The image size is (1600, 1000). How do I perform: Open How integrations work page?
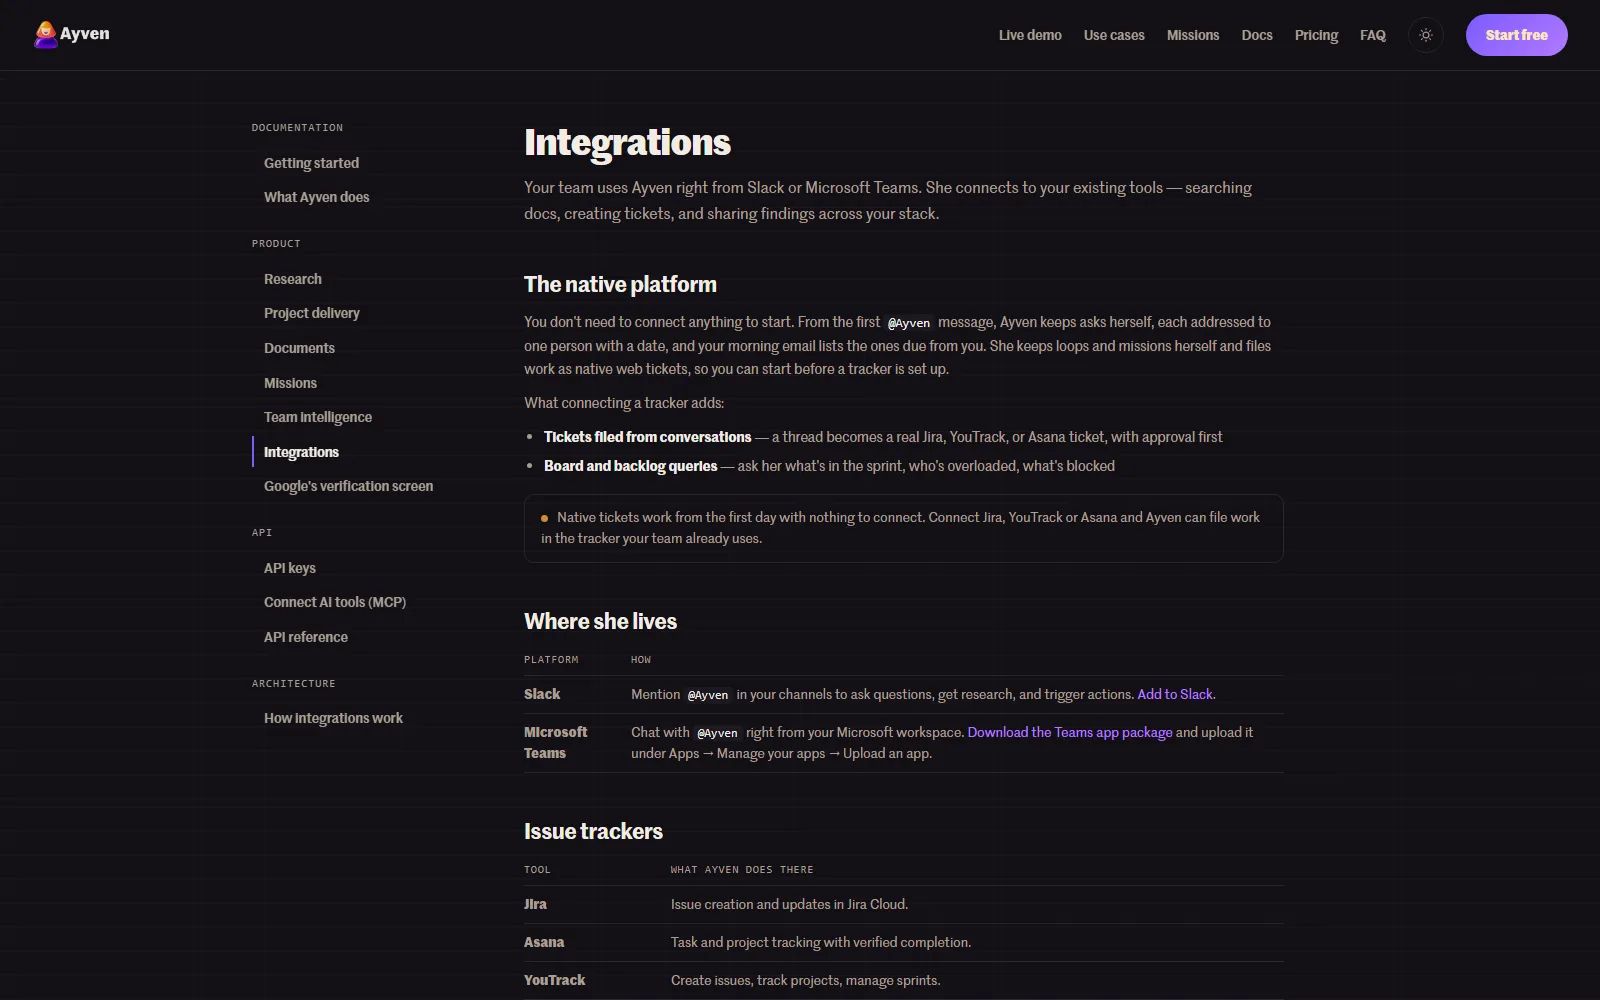pyautogui.click(x=333, y=718)
